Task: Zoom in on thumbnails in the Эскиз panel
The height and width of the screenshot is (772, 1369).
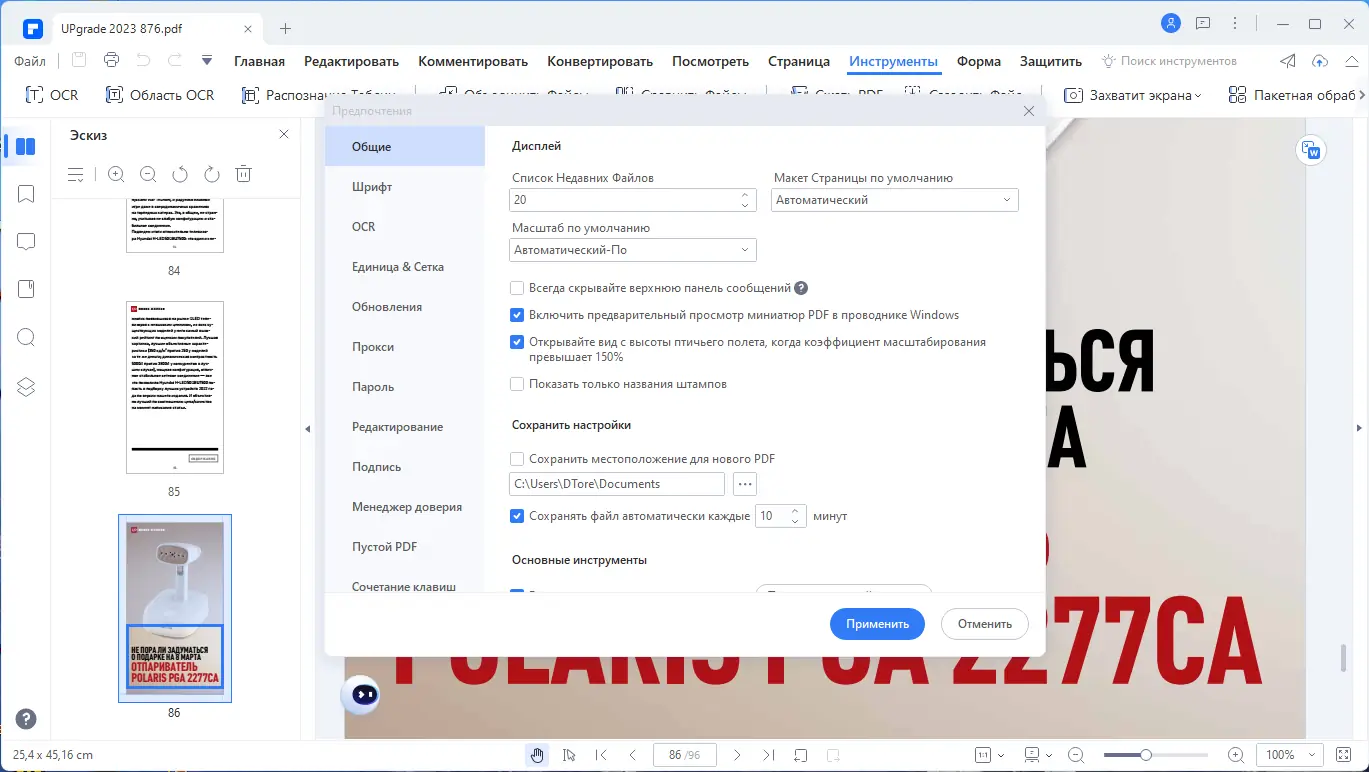Action: pyautogui.click(x=115, y=173)
